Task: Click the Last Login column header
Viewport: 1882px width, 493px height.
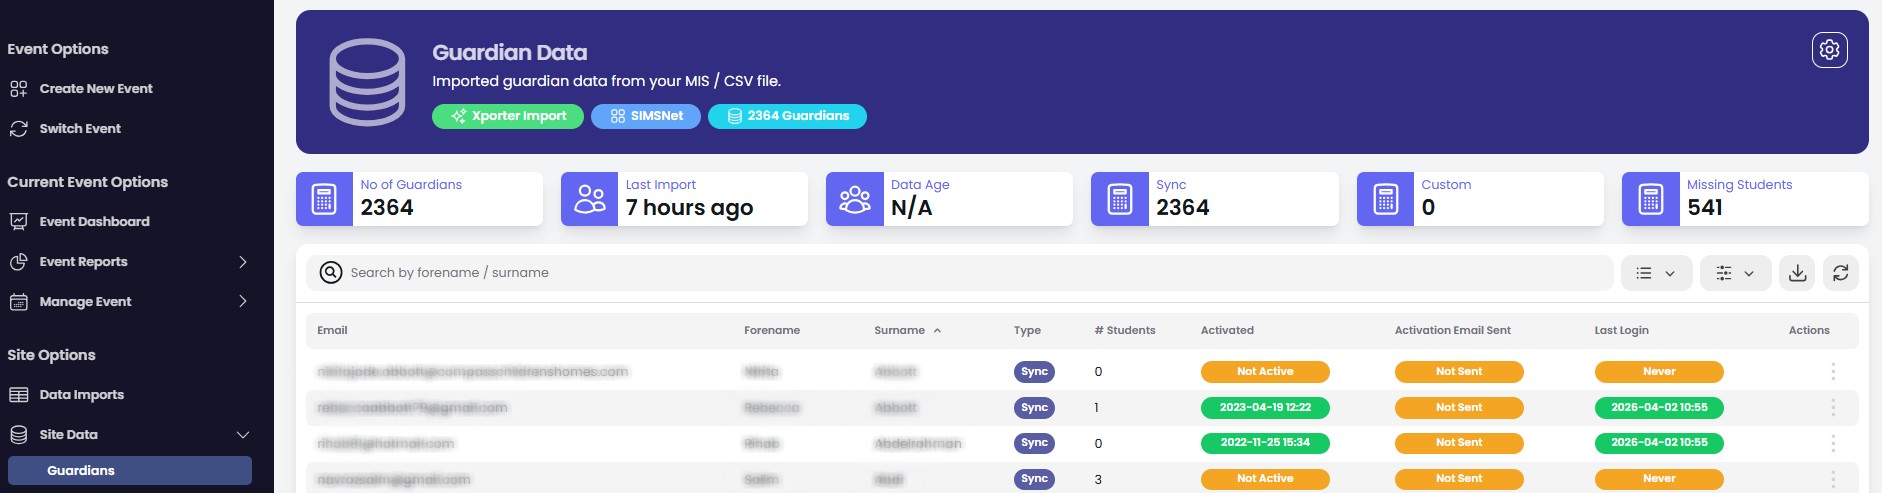Action: point(1621,330)
